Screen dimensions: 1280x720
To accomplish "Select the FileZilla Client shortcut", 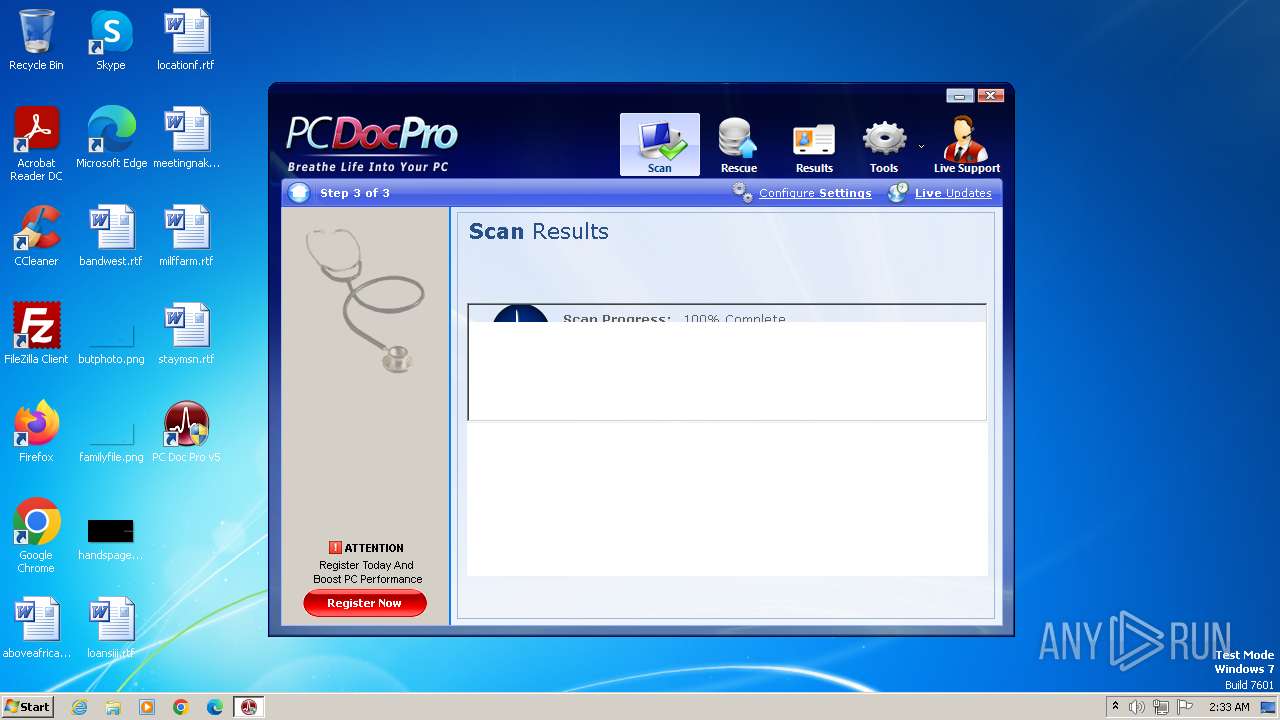I will click(x=36, y=334).
